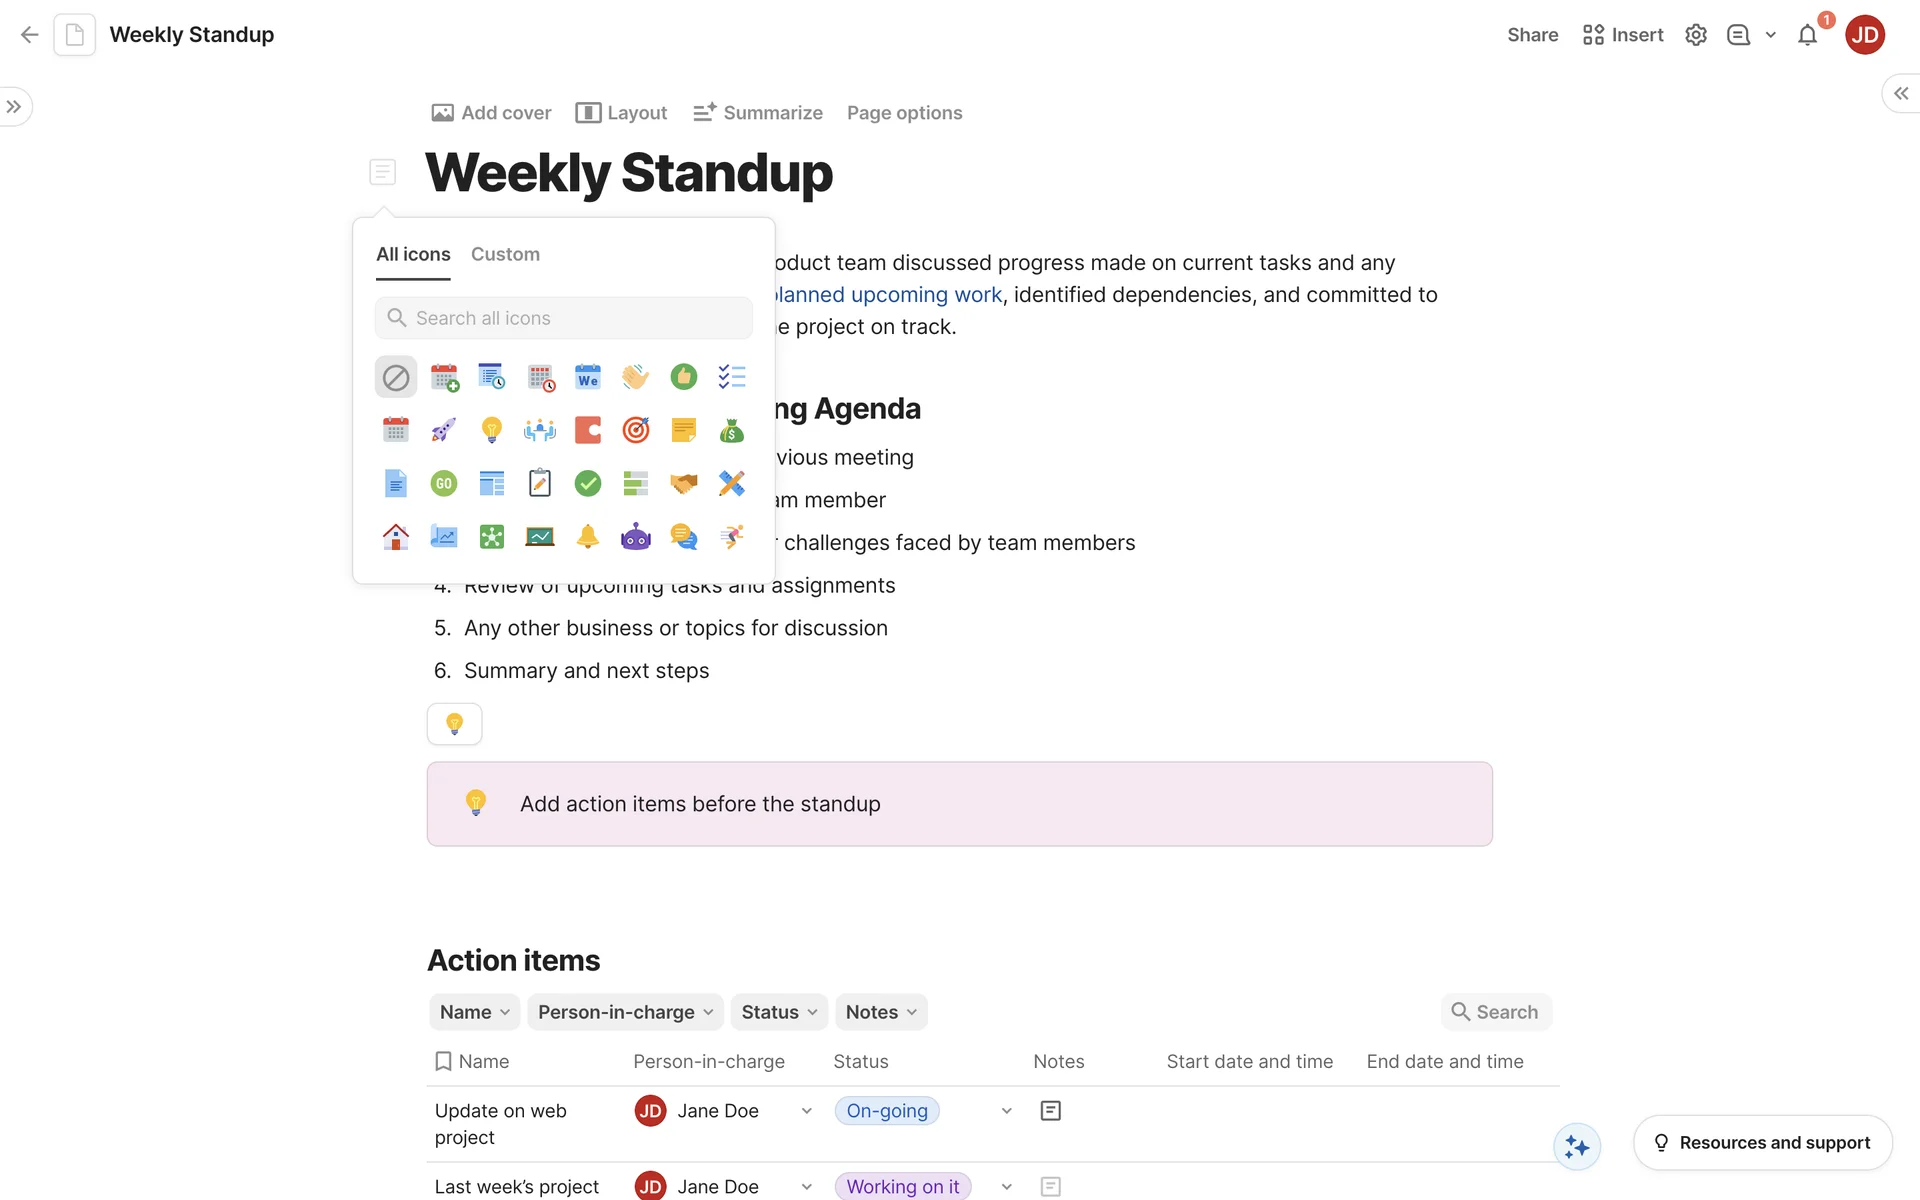Click the Share button

point(1532,35)
